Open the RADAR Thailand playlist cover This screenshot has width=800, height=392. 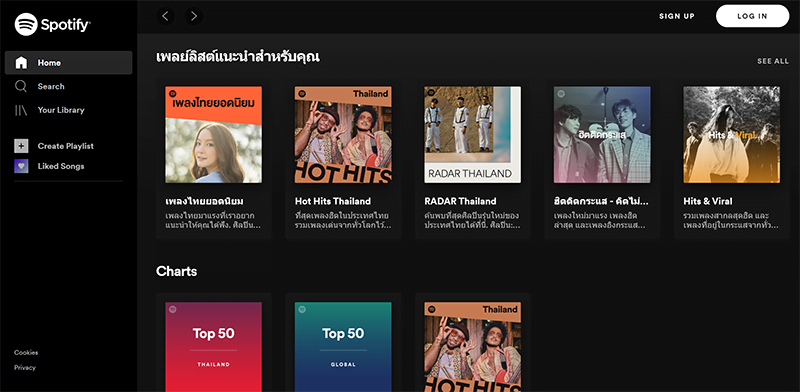(x=472, y=134)
